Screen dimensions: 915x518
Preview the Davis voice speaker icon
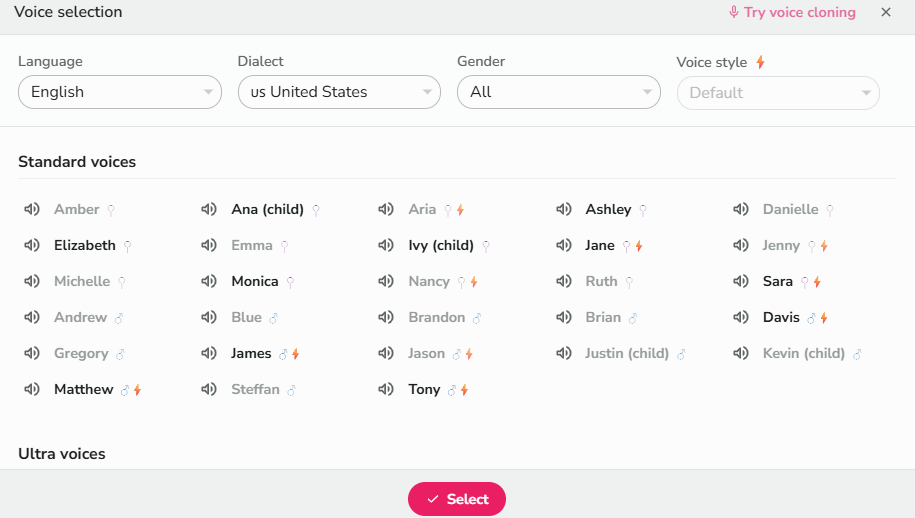(741, 317)
